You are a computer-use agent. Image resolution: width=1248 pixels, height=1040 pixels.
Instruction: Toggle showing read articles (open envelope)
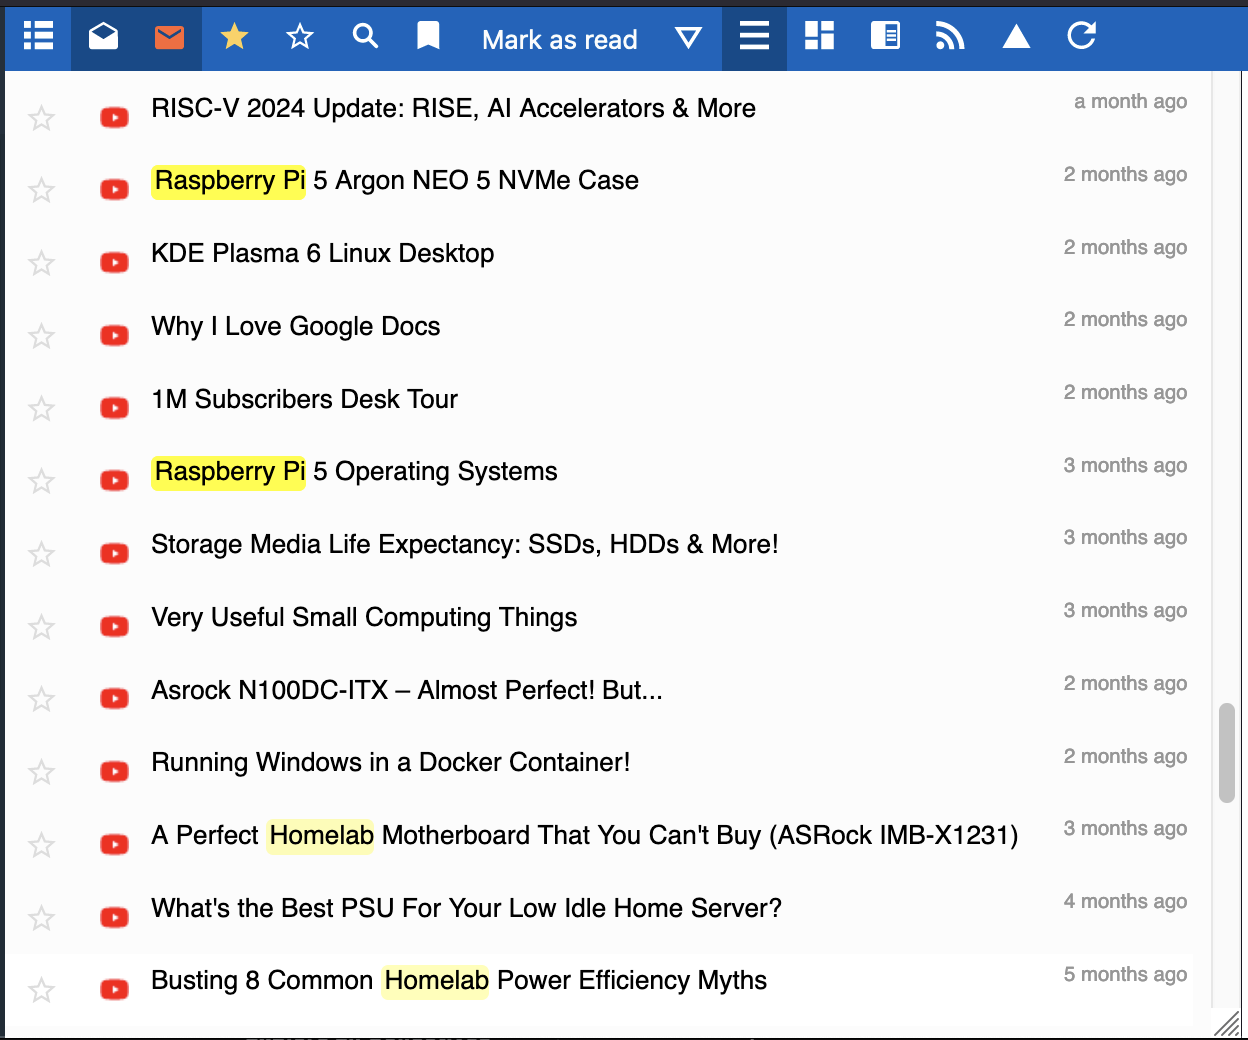click(104, 37)
